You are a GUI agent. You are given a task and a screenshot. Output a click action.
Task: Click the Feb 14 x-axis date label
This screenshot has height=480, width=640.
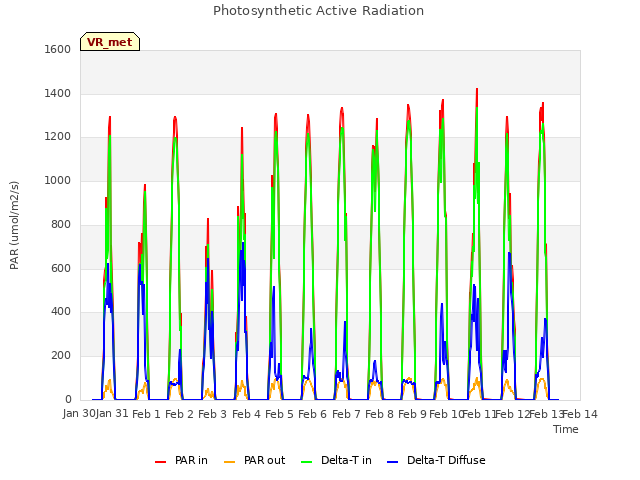[580, 414]
